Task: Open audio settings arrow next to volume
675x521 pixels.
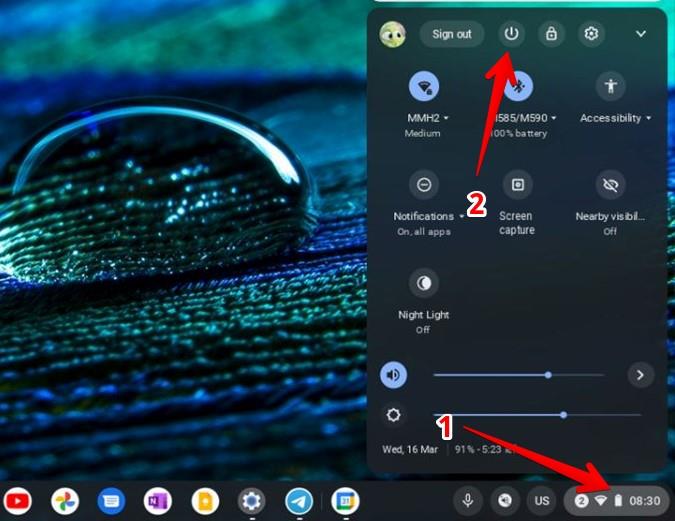Action: tap(641, 375)
